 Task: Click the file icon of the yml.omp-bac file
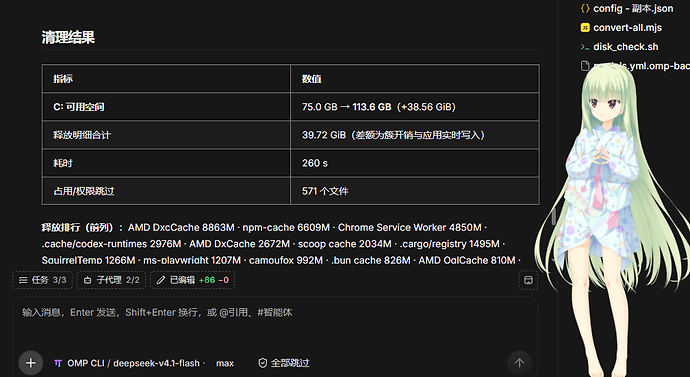click(585, 66)
